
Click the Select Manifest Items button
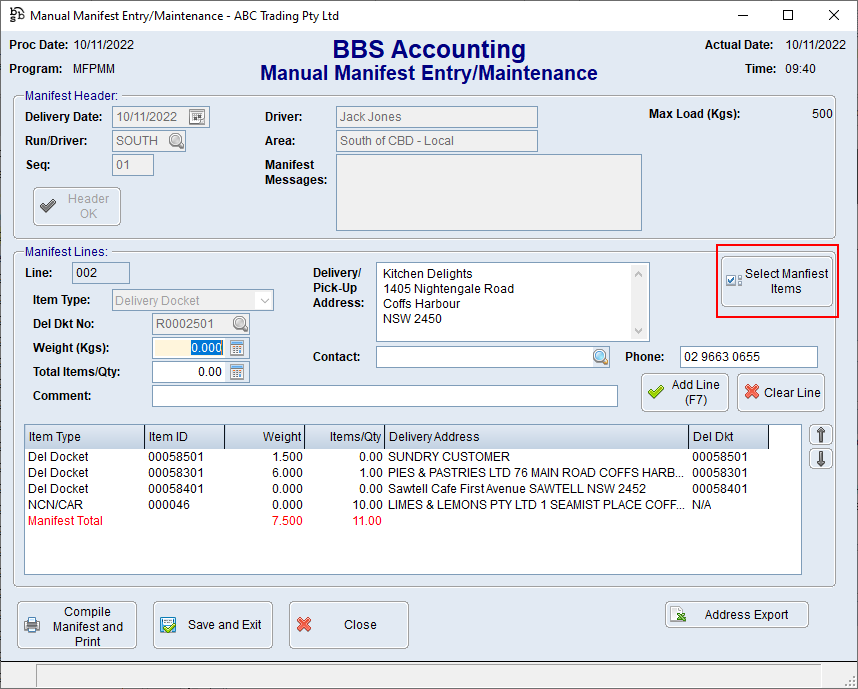point(777,281)
